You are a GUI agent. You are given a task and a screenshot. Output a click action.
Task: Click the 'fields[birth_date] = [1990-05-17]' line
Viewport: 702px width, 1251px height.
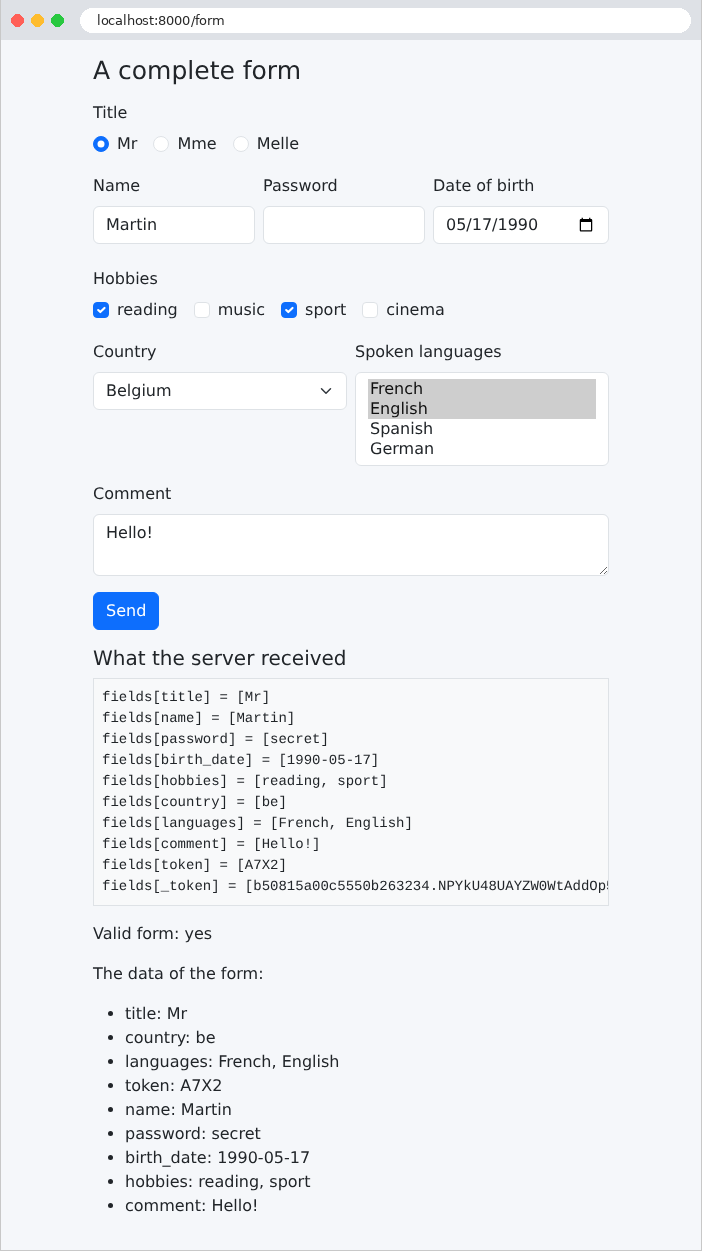point(240,760)
